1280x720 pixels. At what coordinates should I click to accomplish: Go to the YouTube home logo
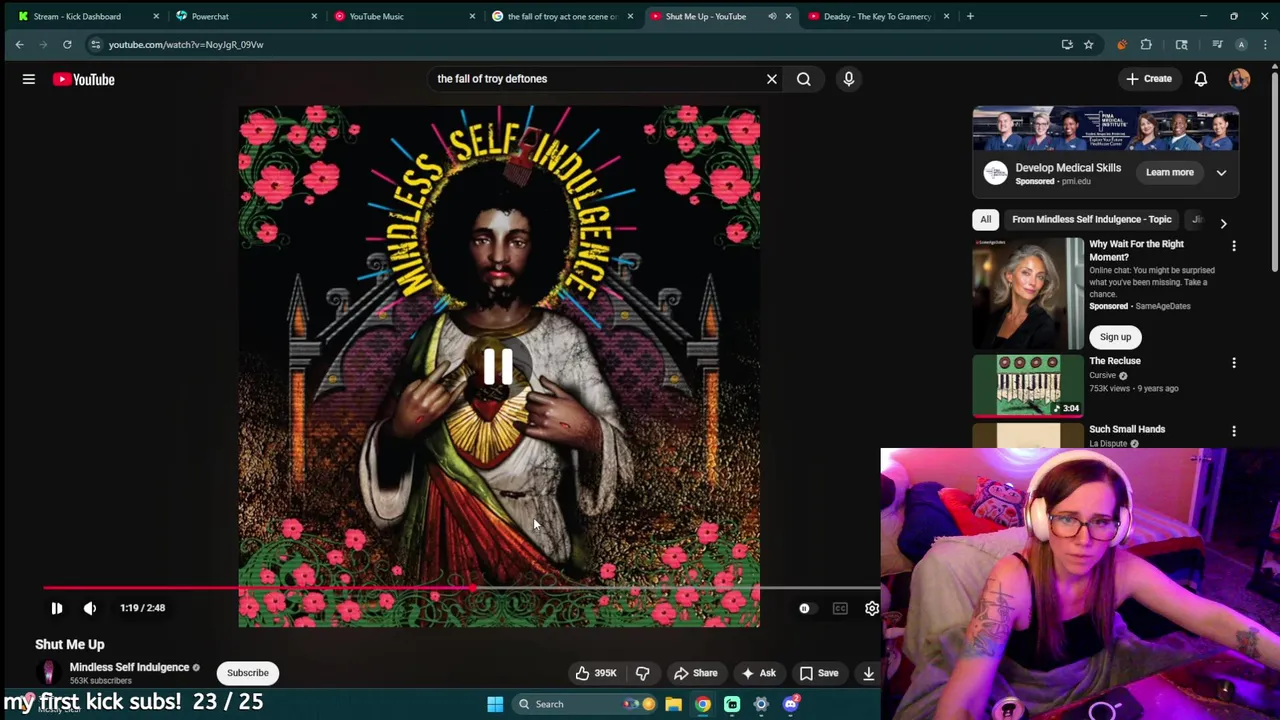point(84,79)
